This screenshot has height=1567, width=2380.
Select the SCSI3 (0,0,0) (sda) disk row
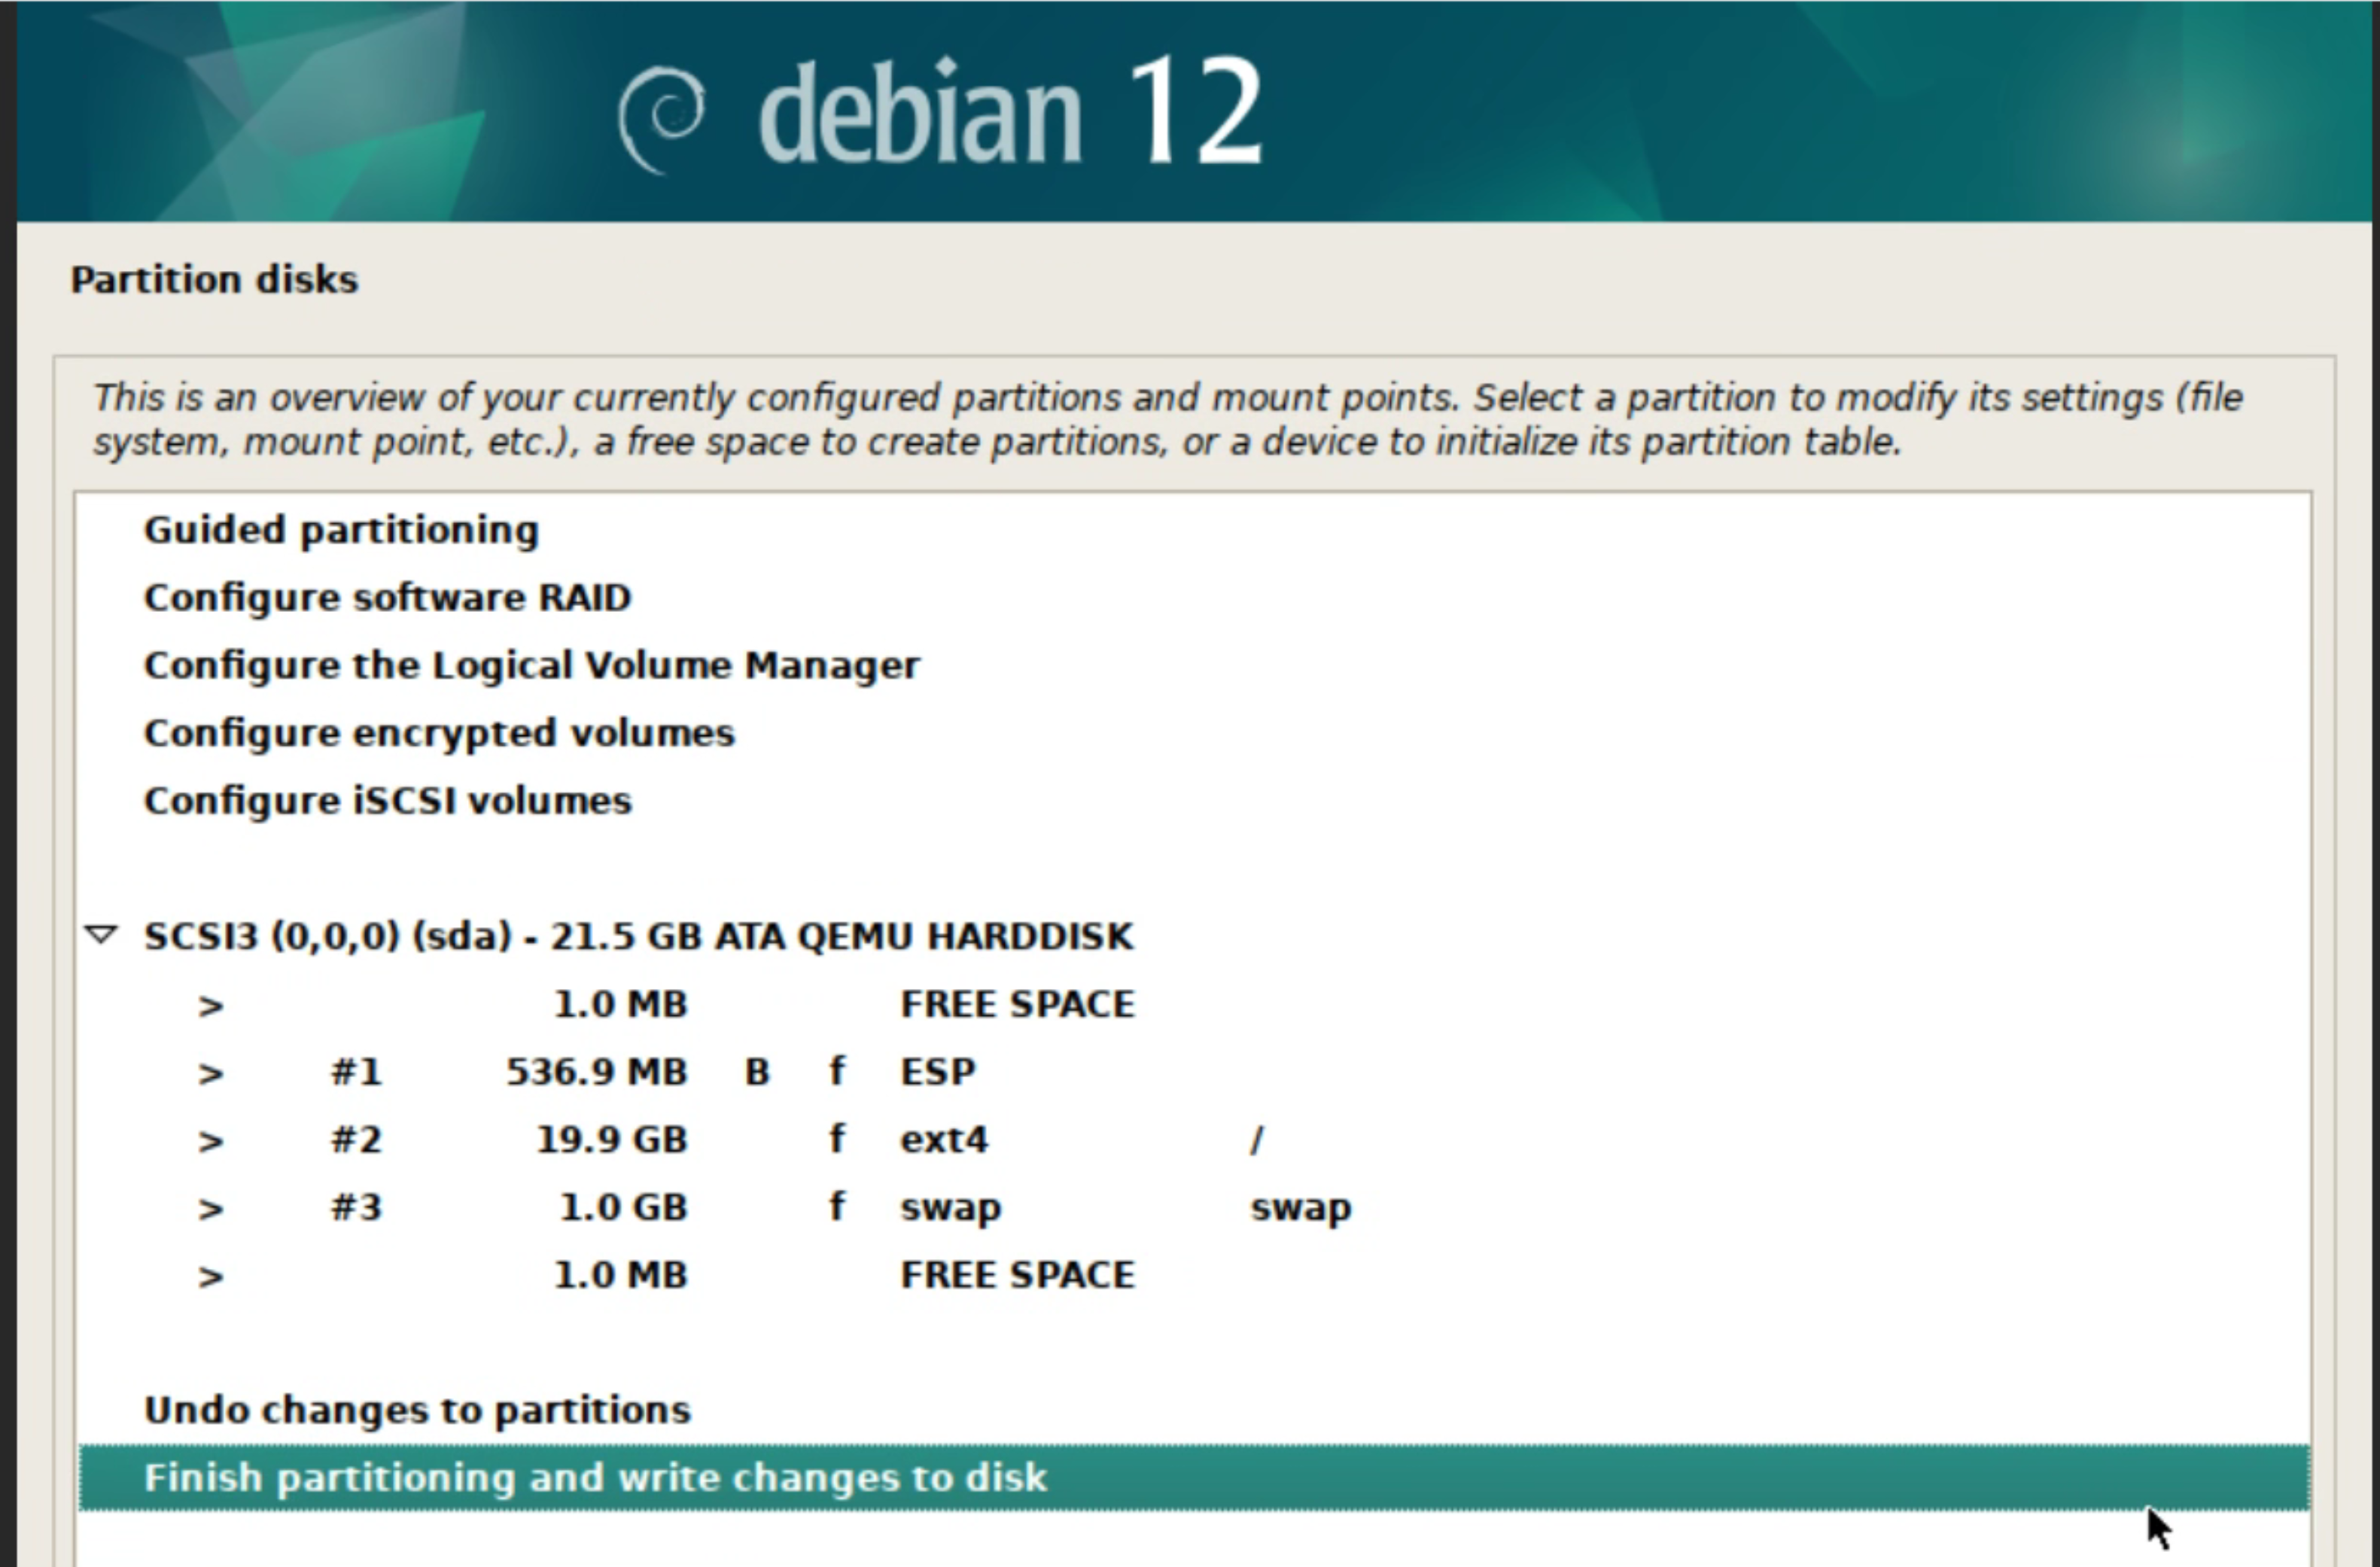(x=1194, y=936)
